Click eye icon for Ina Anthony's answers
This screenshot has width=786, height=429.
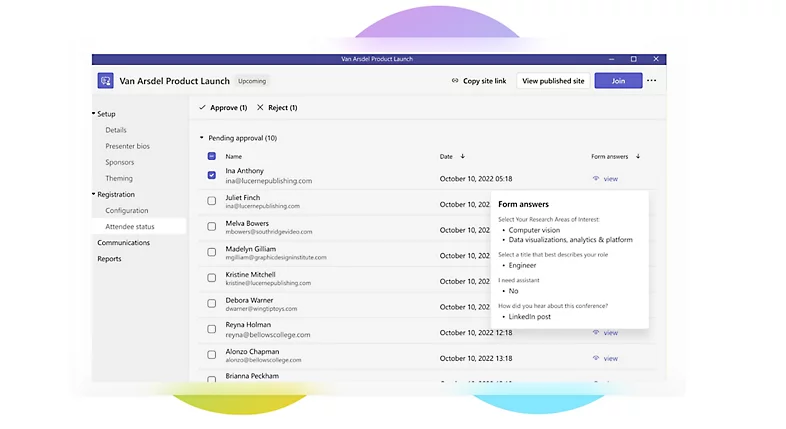[x=596, y=179]
